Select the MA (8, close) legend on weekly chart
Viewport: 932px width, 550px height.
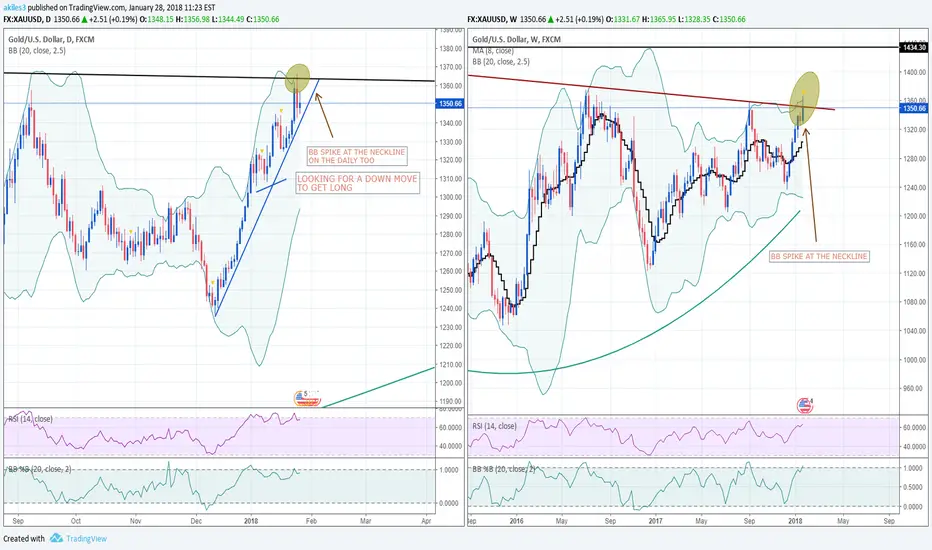(493, 51)
